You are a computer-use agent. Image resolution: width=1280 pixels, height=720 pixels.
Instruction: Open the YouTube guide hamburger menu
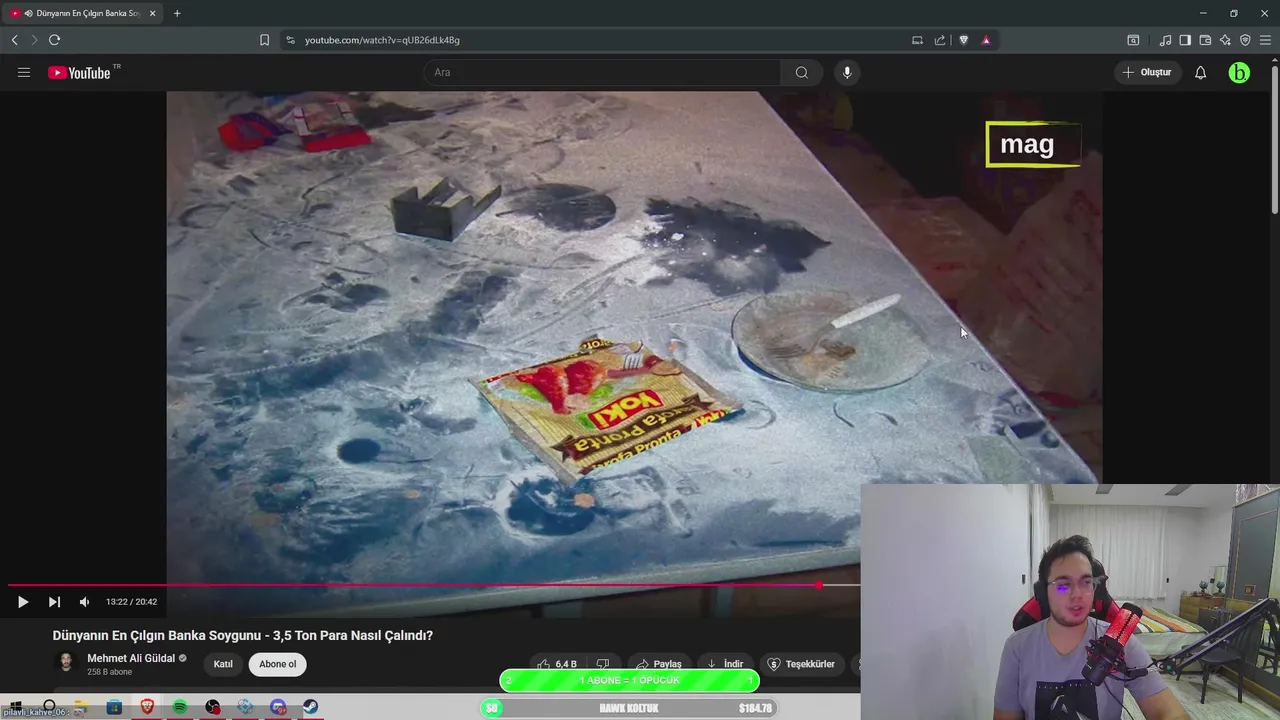pyautogui.click(x=24, y=72)
